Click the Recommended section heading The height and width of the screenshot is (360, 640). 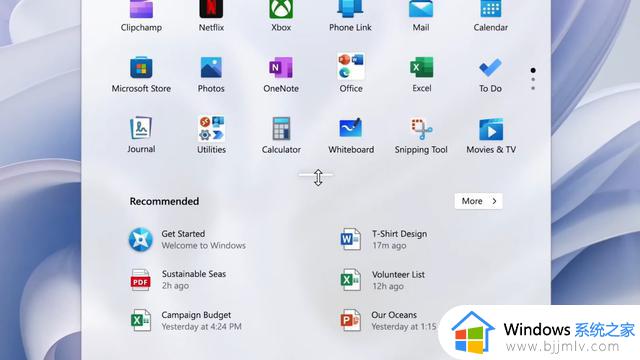(x=164, y=201)
